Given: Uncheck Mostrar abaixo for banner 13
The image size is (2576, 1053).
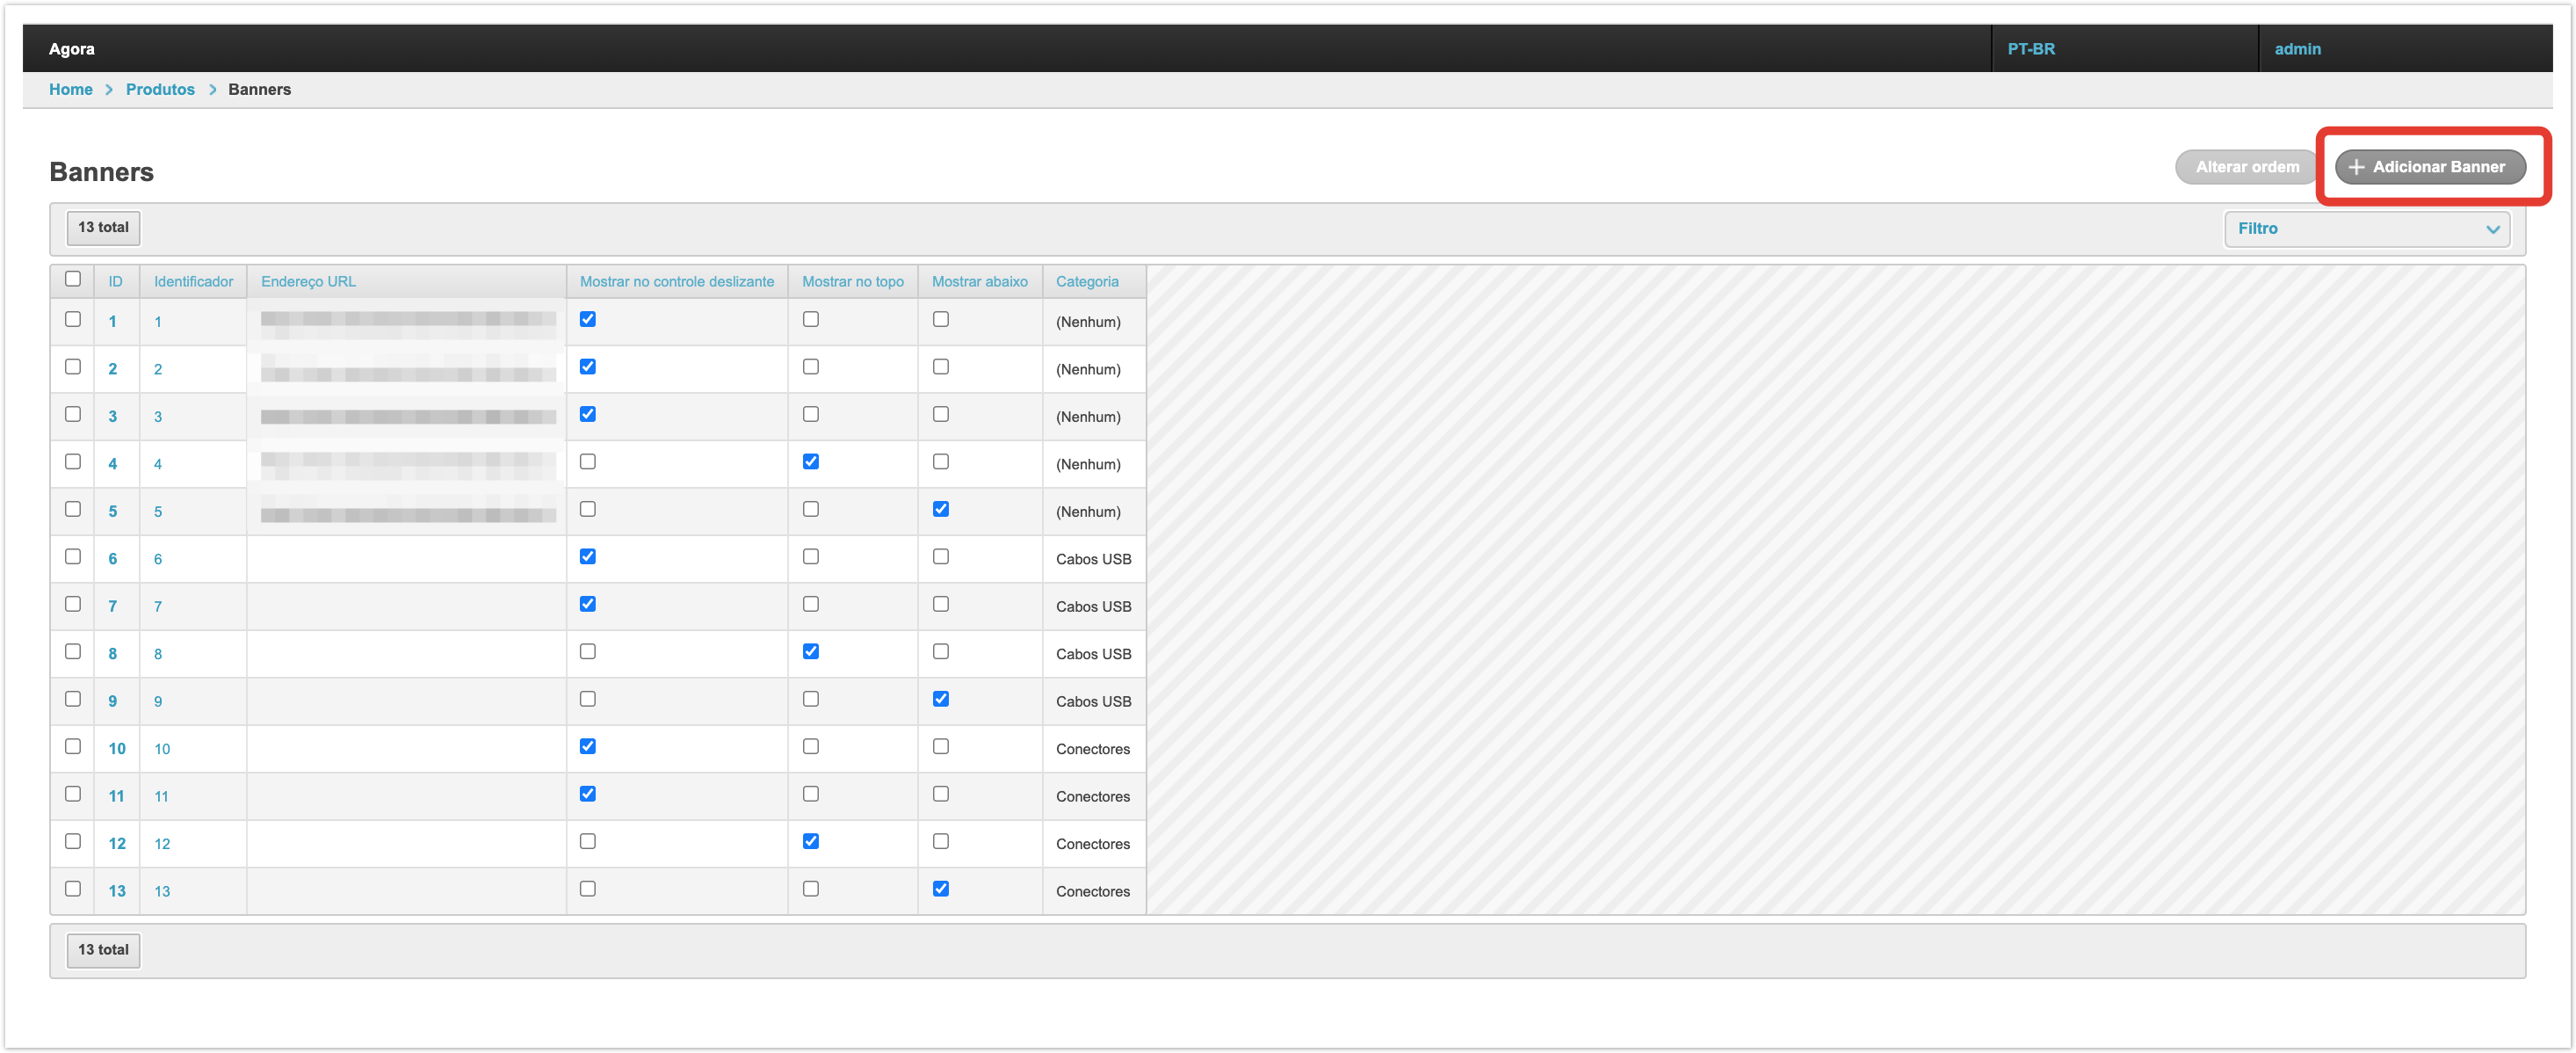Looking at the screenshot, I should [940, 889].
